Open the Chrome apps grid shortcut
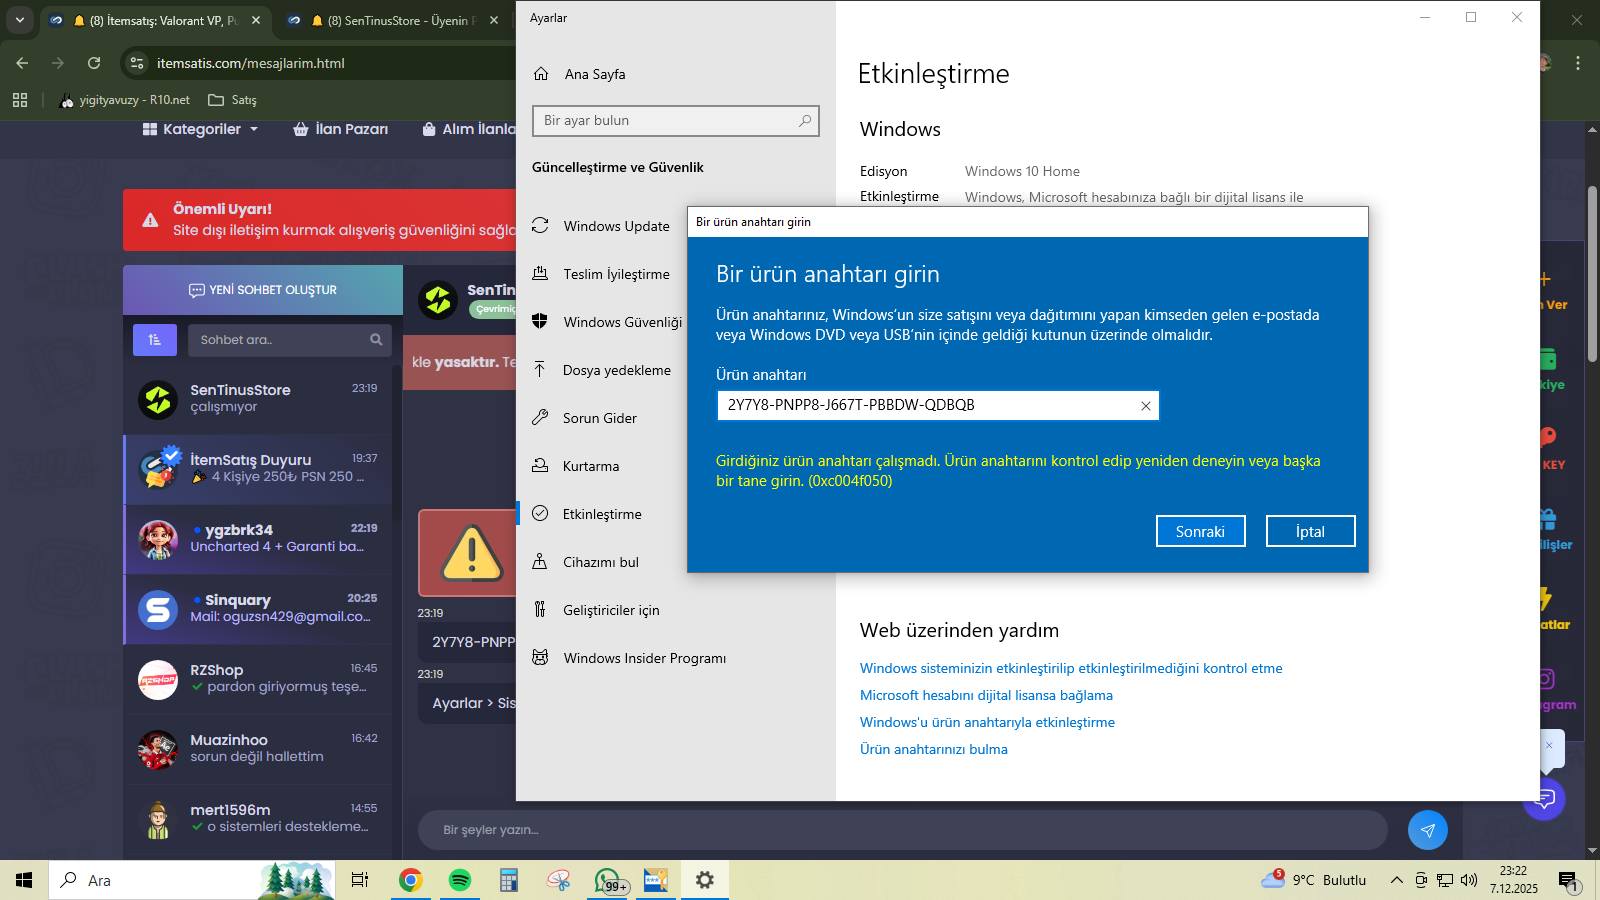This screenshot has height=900, width=1600. 20,100
